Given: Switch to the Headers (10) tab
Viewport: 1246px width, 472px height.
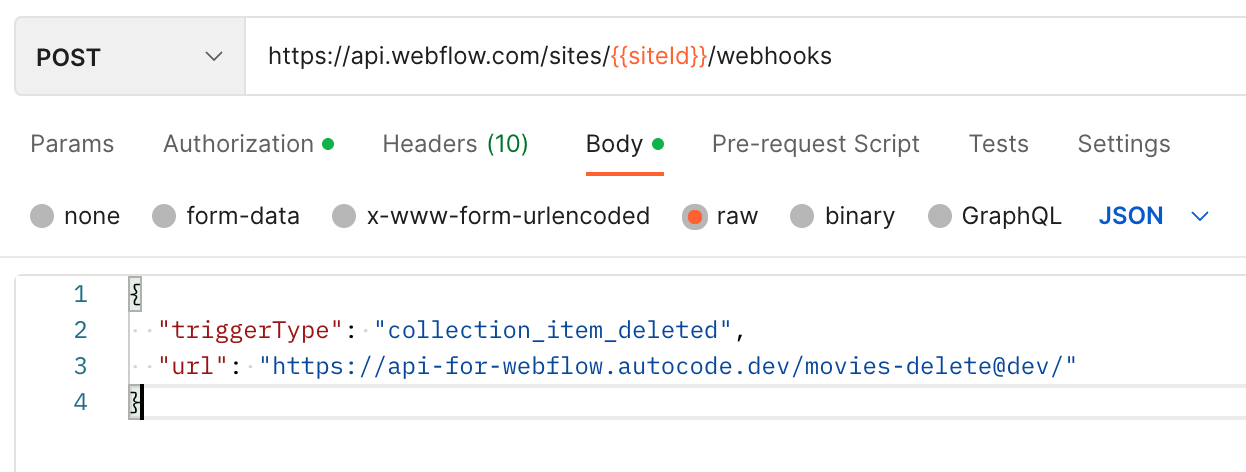Looking at the screenshot, I should click(455, 144).
